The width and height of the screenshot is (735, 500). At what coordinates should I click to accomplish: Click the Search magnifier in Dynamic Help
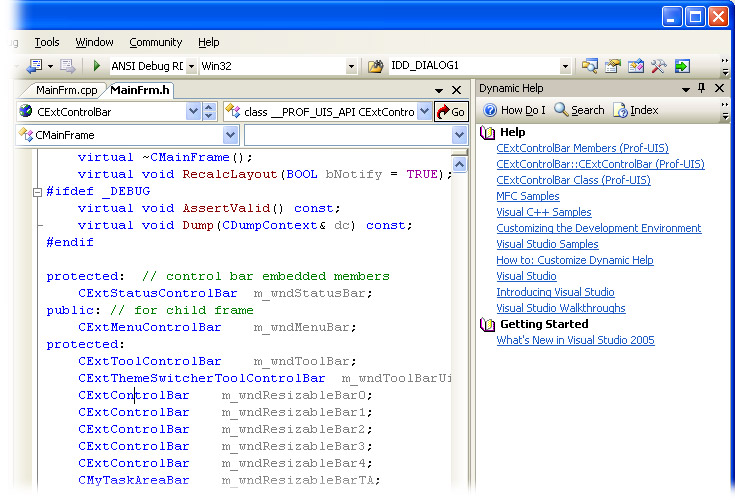click(561, 109)
